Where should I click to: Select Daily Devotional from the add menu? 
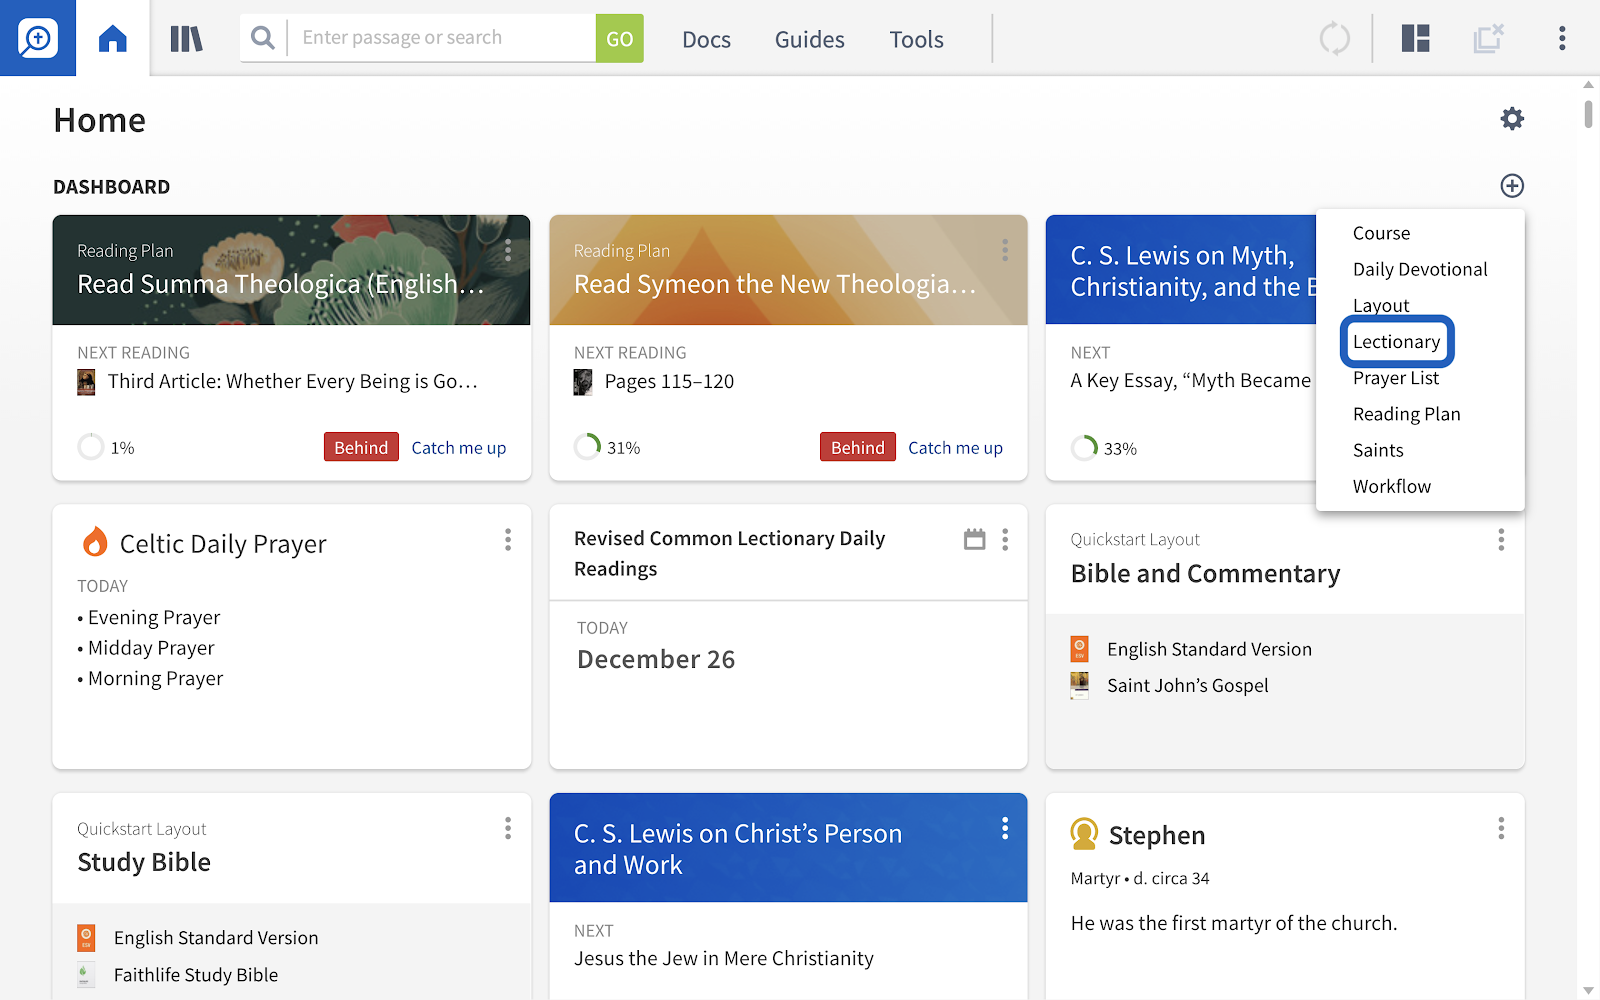(x=1420, y=269)
